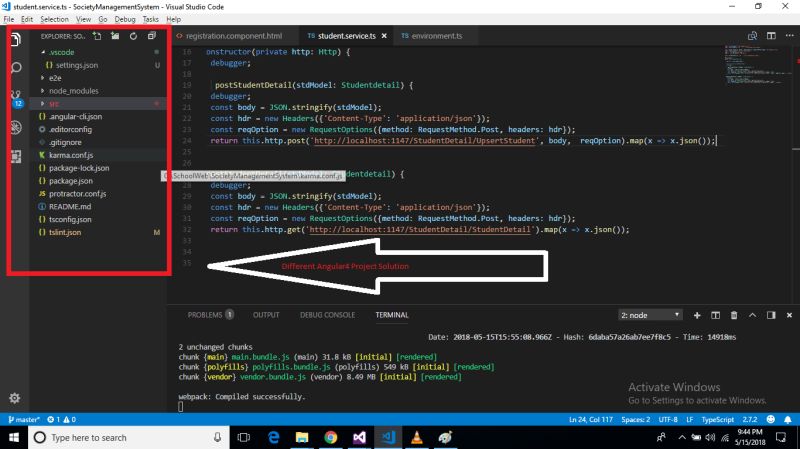This screenshot has width=800, height=449.
Task: Open errors and warnings count in status bar
Action: point(61,419)
